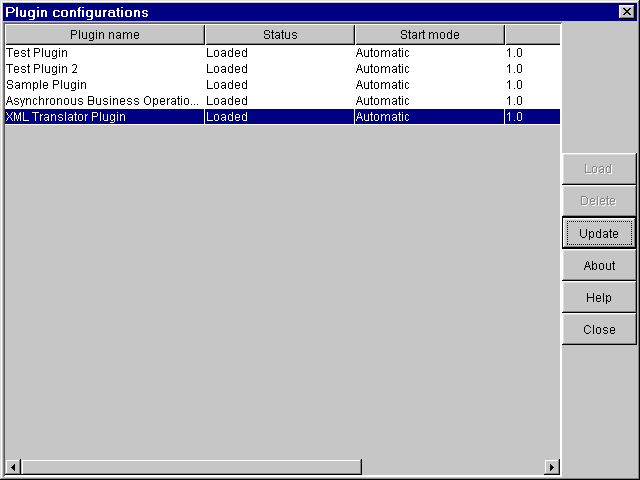Click the left scroll arrow icon
The height and width of the screenshot is (480, 640).
click(13, 467)
